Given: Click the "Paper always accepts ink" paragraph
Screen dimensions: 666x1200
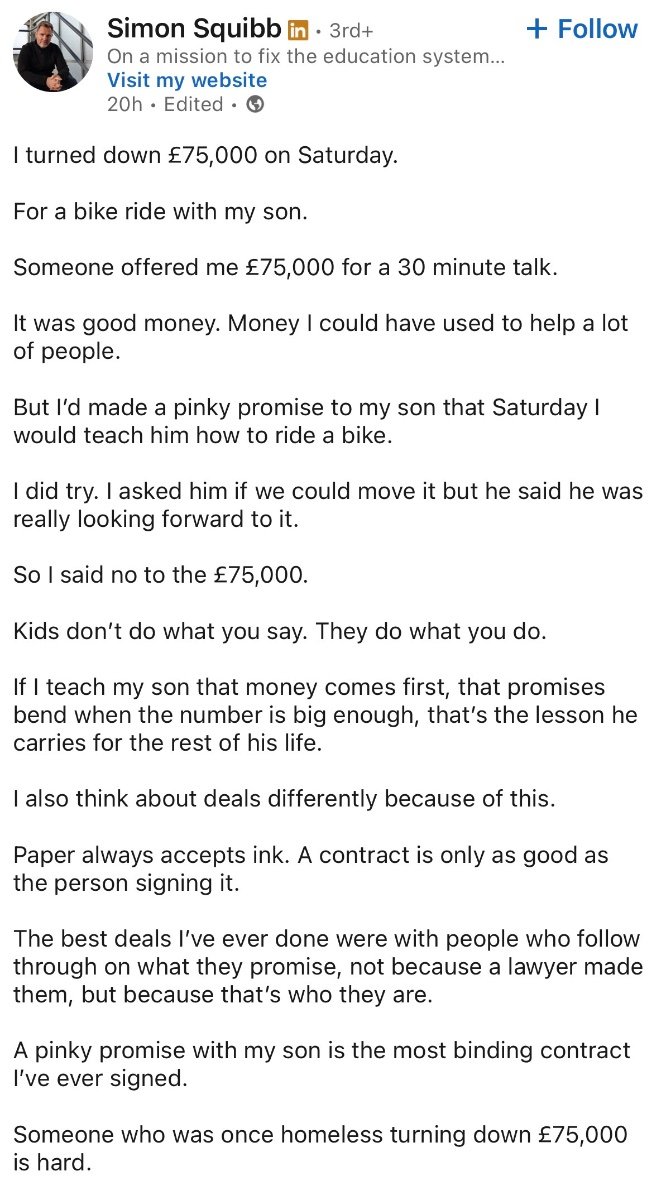Looking at the screenshot, I should 310,868.
